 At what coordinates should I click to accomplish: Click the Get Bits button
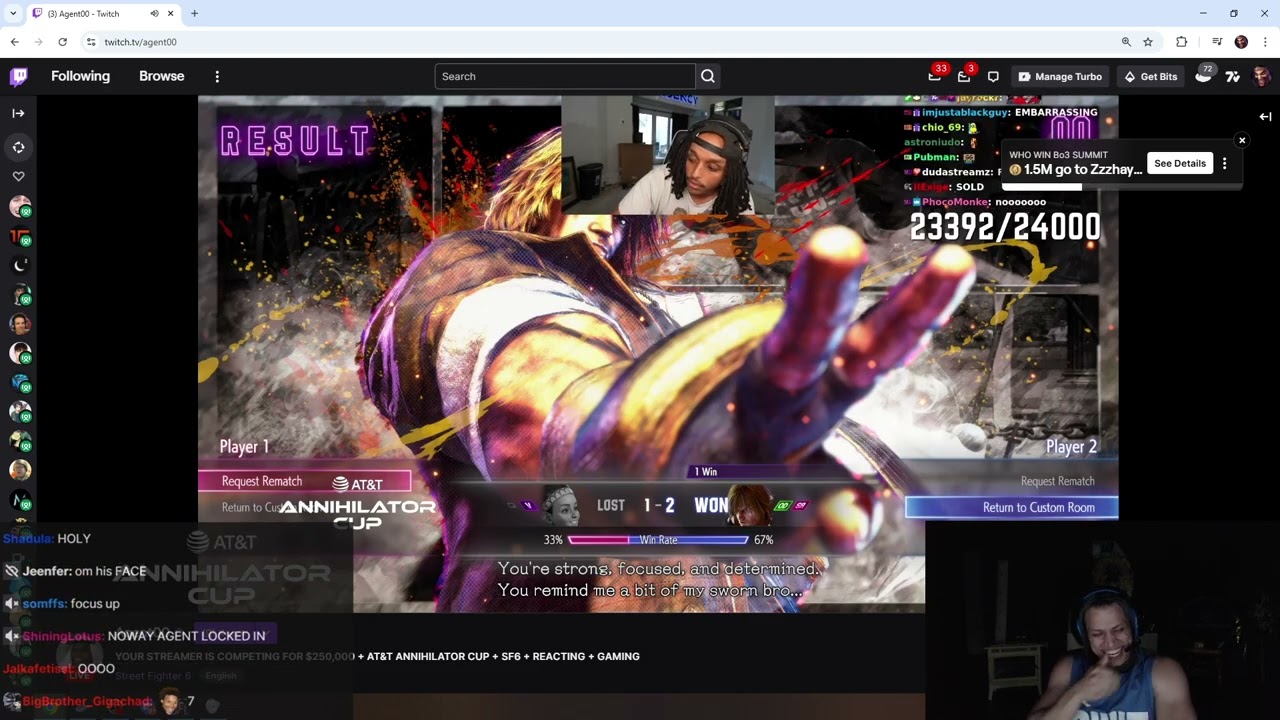(1151, 76)
